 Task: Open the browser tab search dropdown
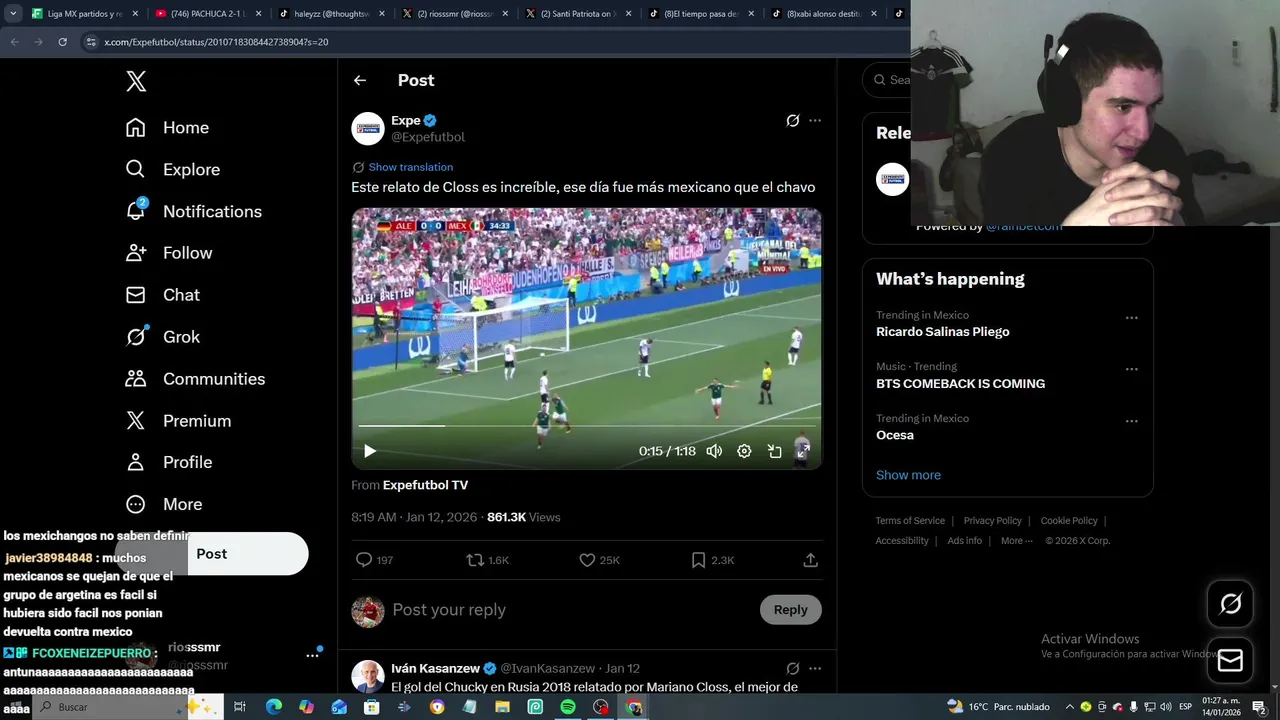(x=13, y=14)
